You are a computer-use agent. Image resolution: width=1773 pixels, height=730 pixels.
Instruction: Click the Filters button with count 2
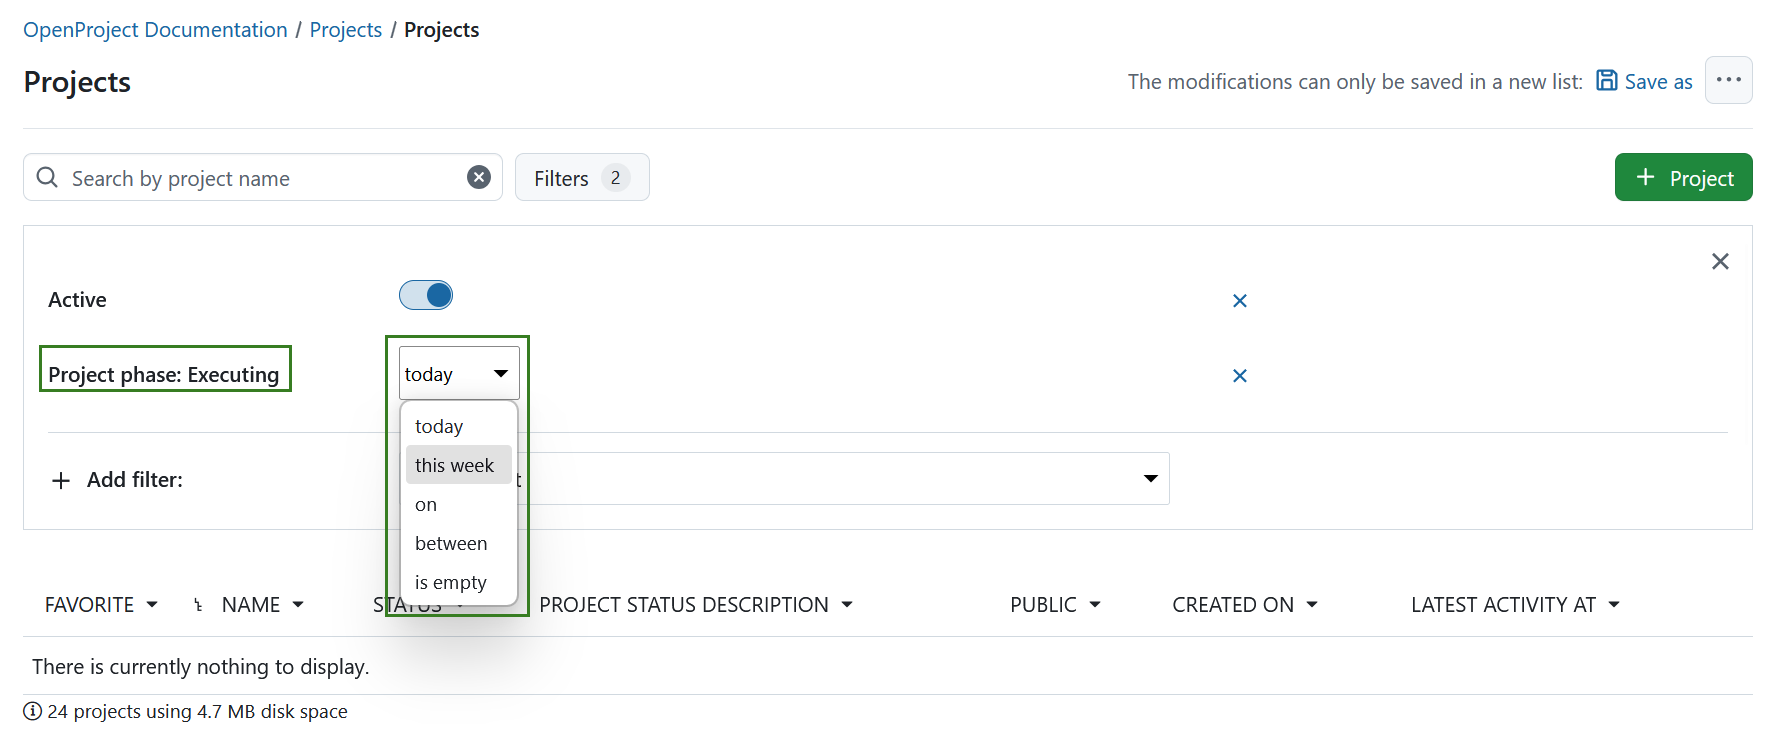pos(581,178)
